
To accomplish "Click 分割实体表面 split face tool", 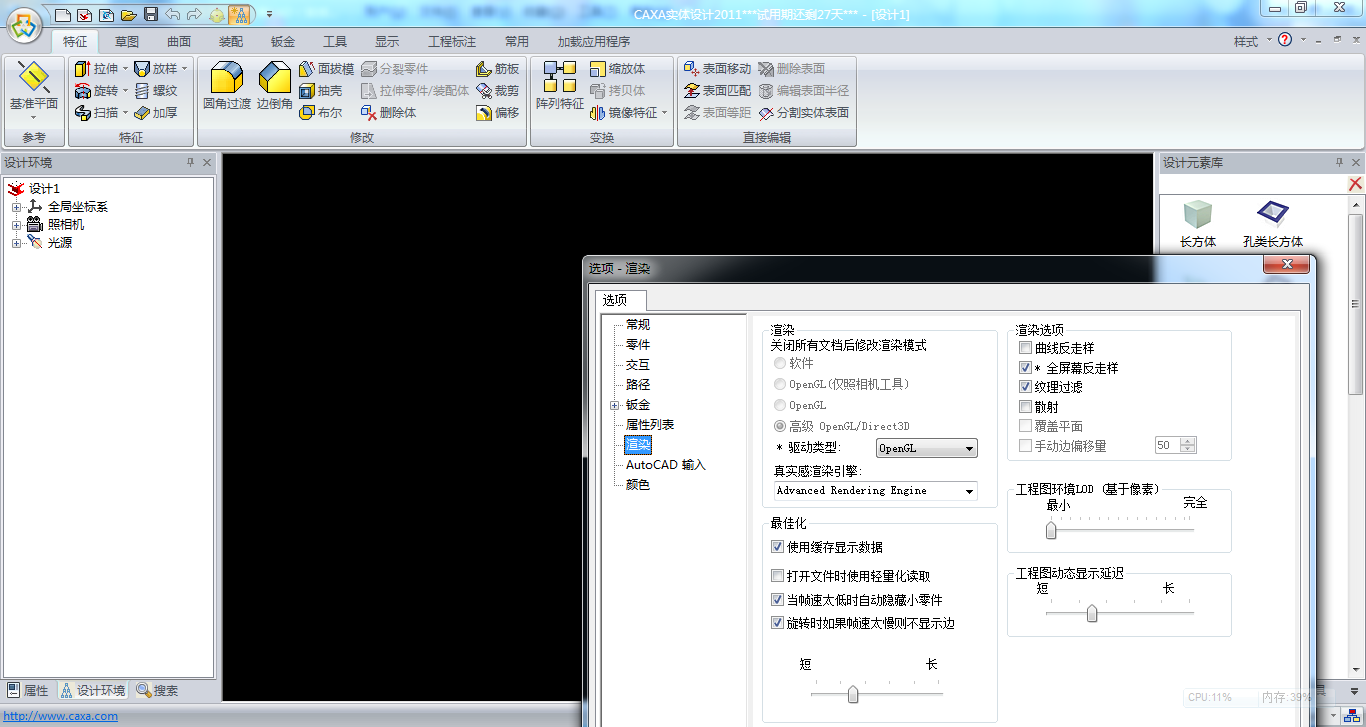I will pos(804,113).
